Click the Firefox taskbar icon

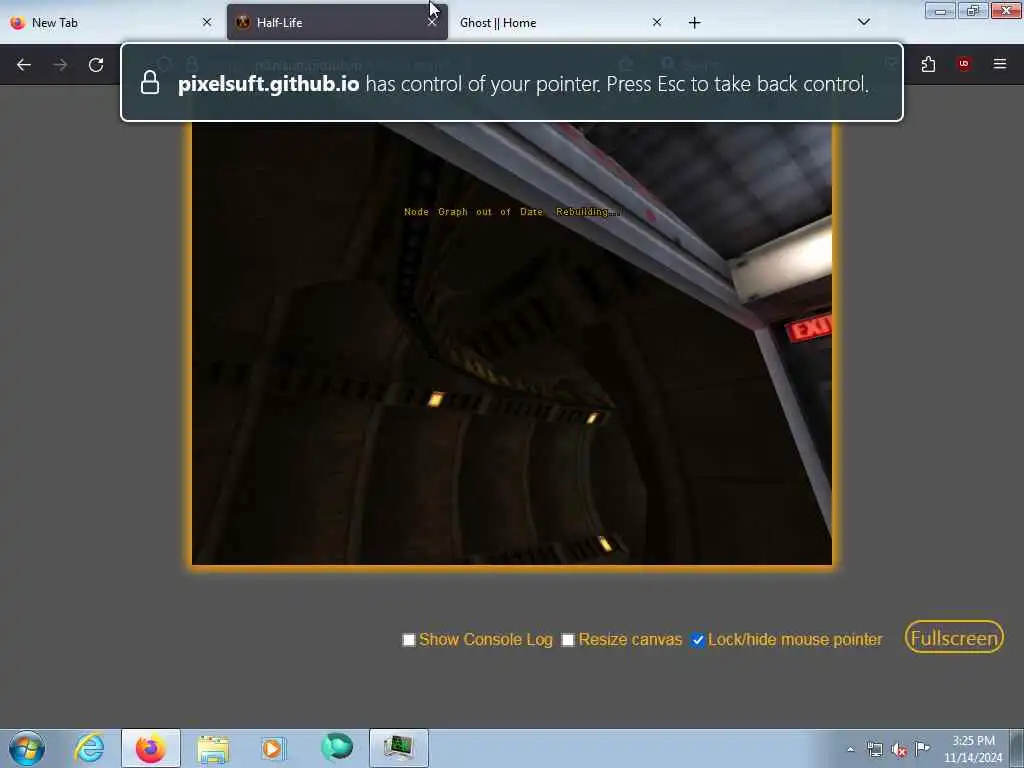coord(150,748)
